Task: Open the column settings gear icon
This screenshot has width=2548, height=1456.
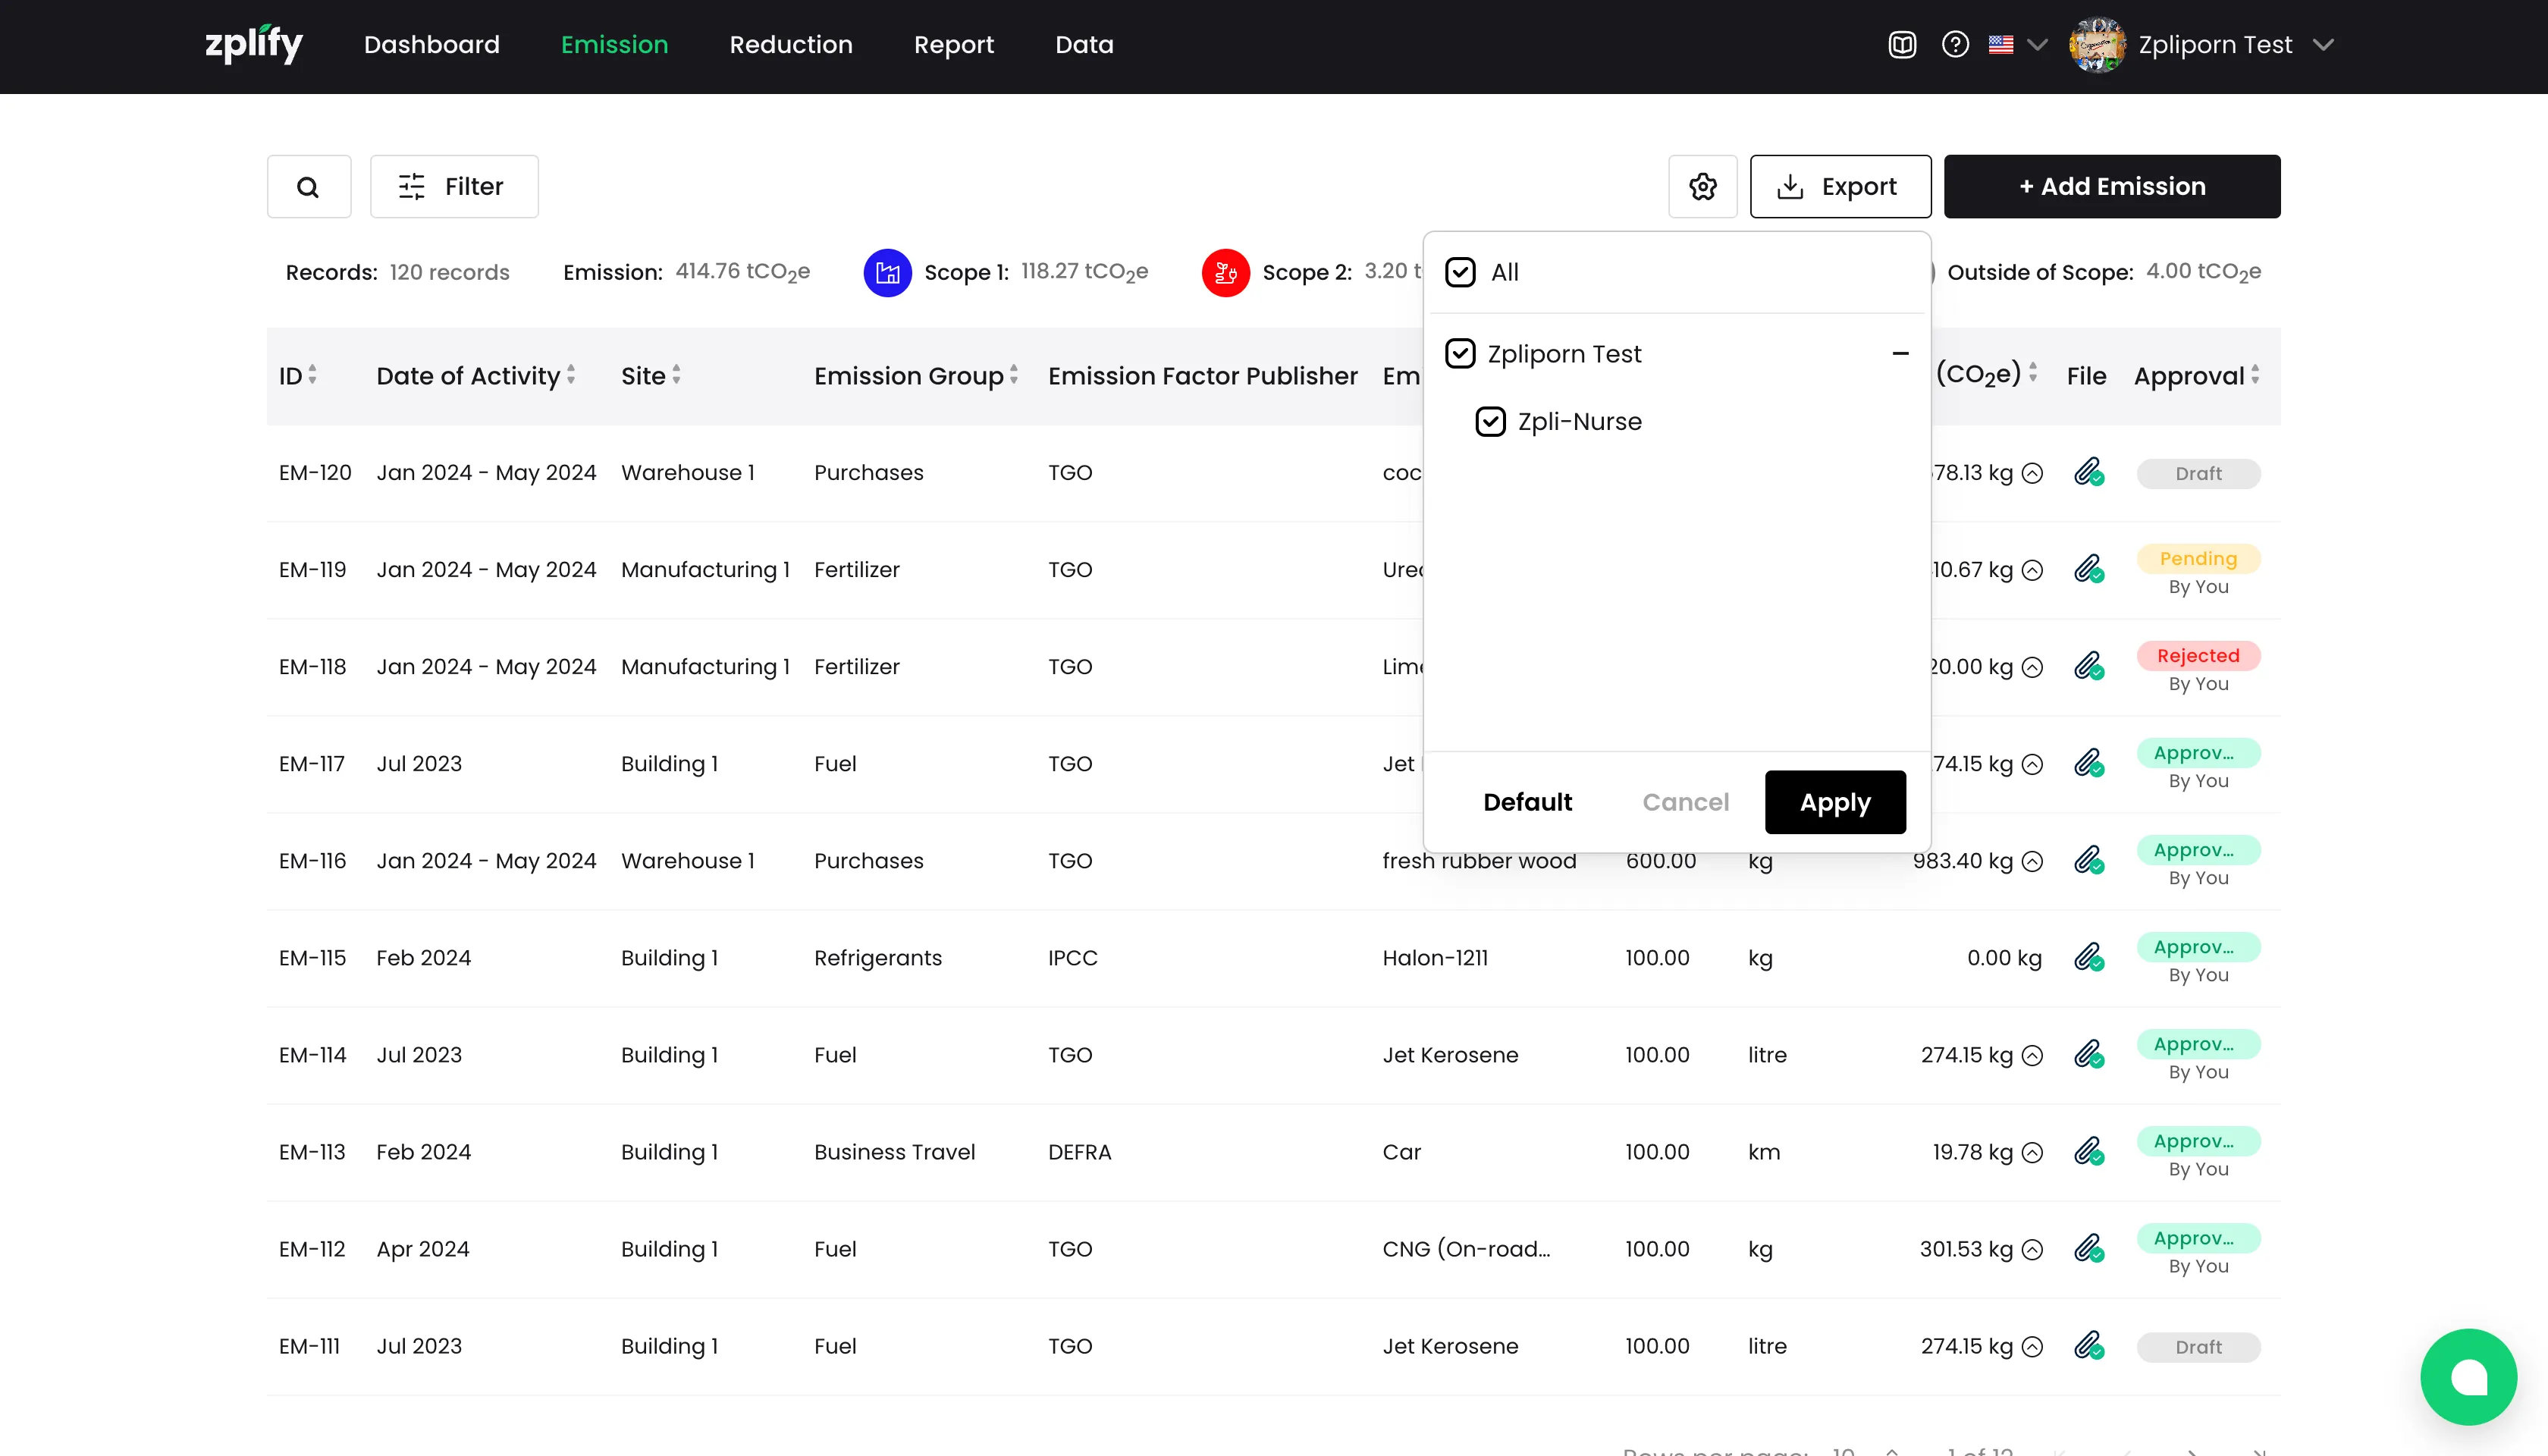Action: point(1702,187)
